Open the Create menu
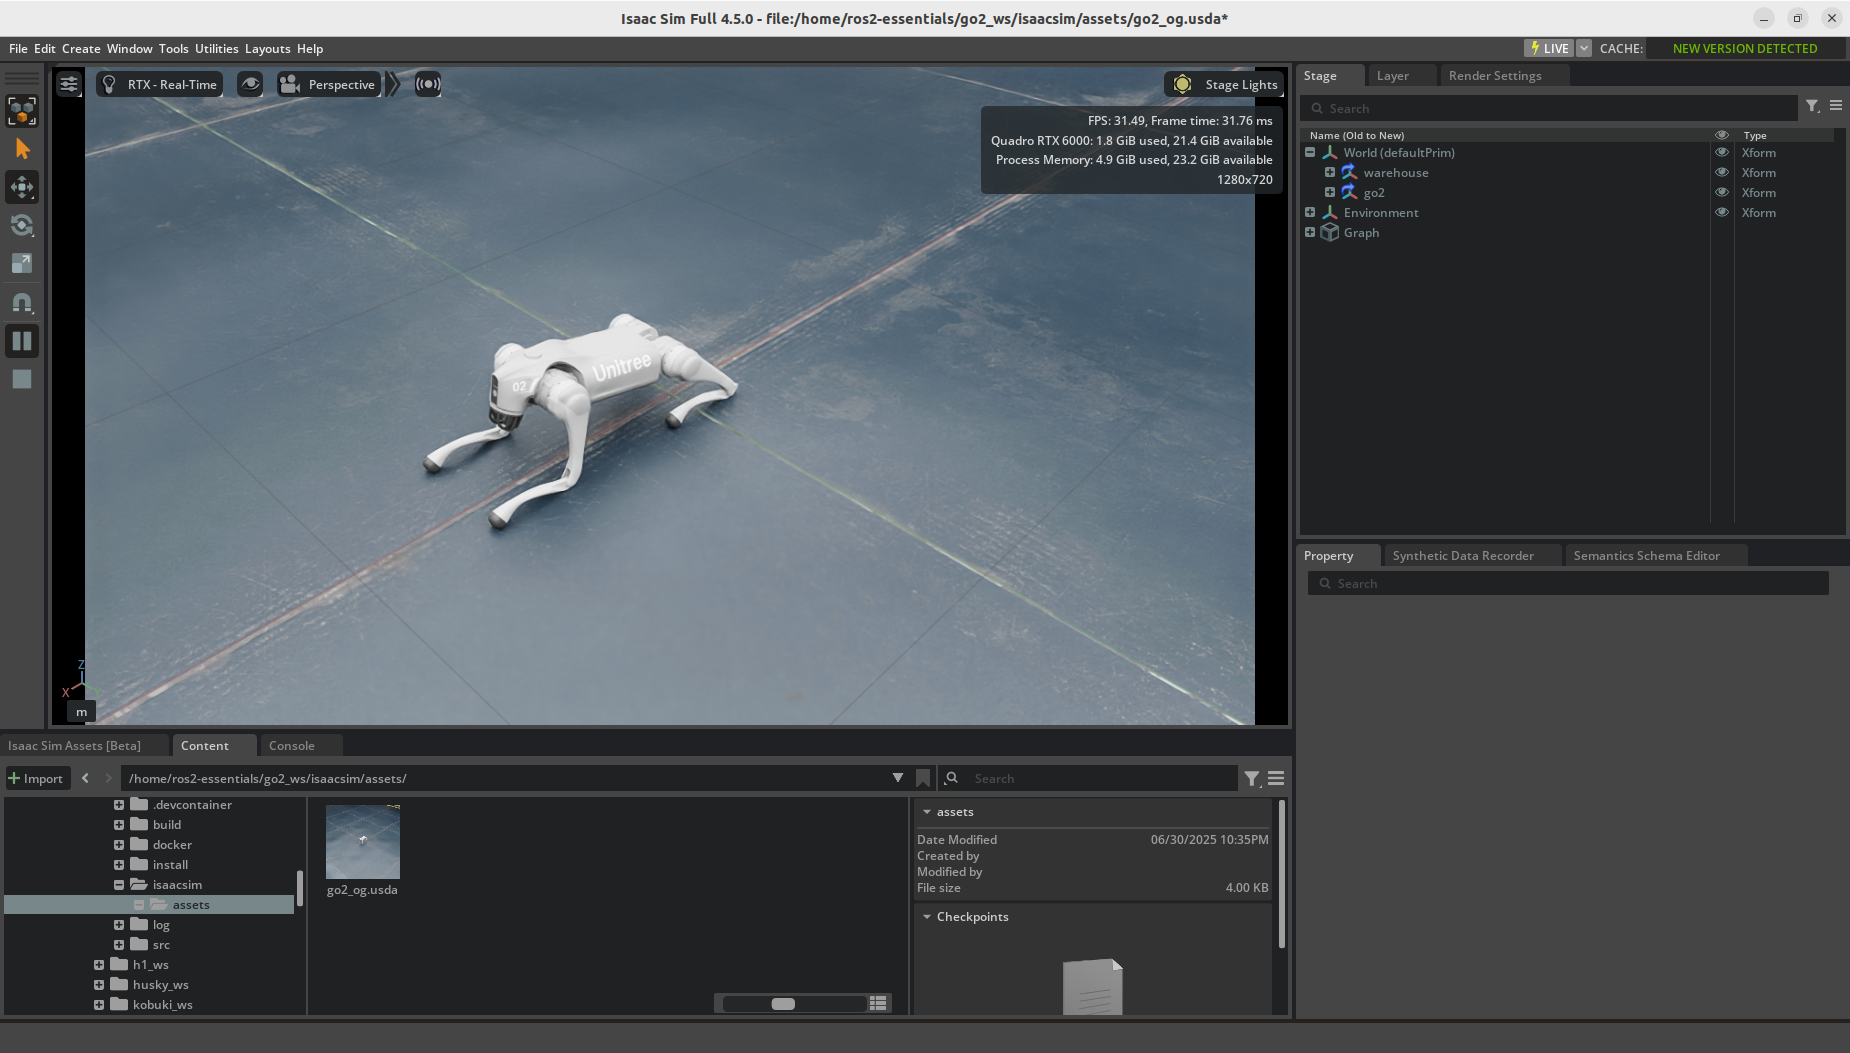This screenshot has width=1850, height=1053. tap(81, 48)
